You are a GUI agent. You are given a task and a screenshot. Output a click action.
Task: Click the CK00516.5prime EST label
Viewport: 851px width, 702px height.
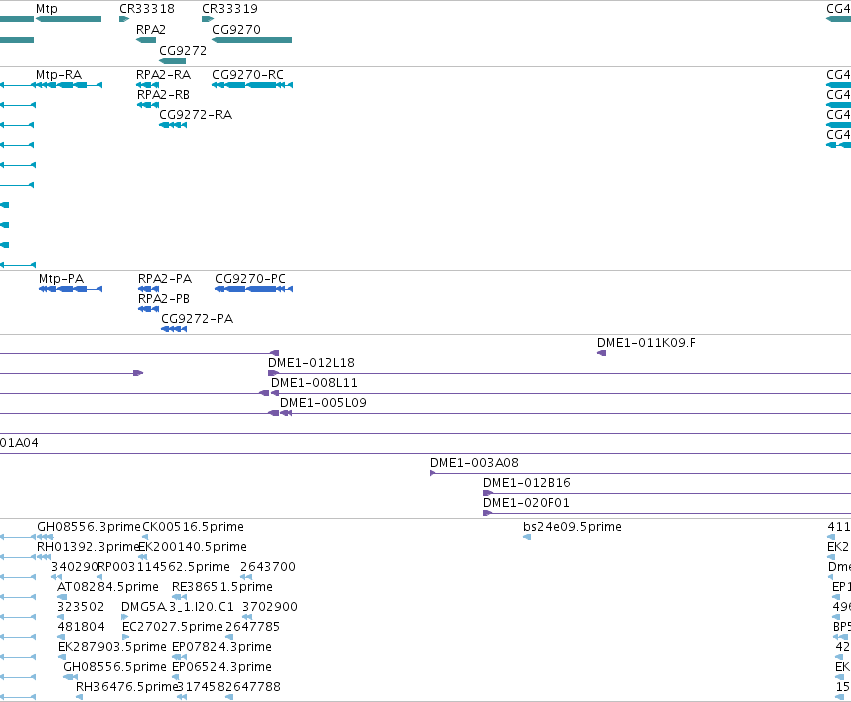(193, 527)
